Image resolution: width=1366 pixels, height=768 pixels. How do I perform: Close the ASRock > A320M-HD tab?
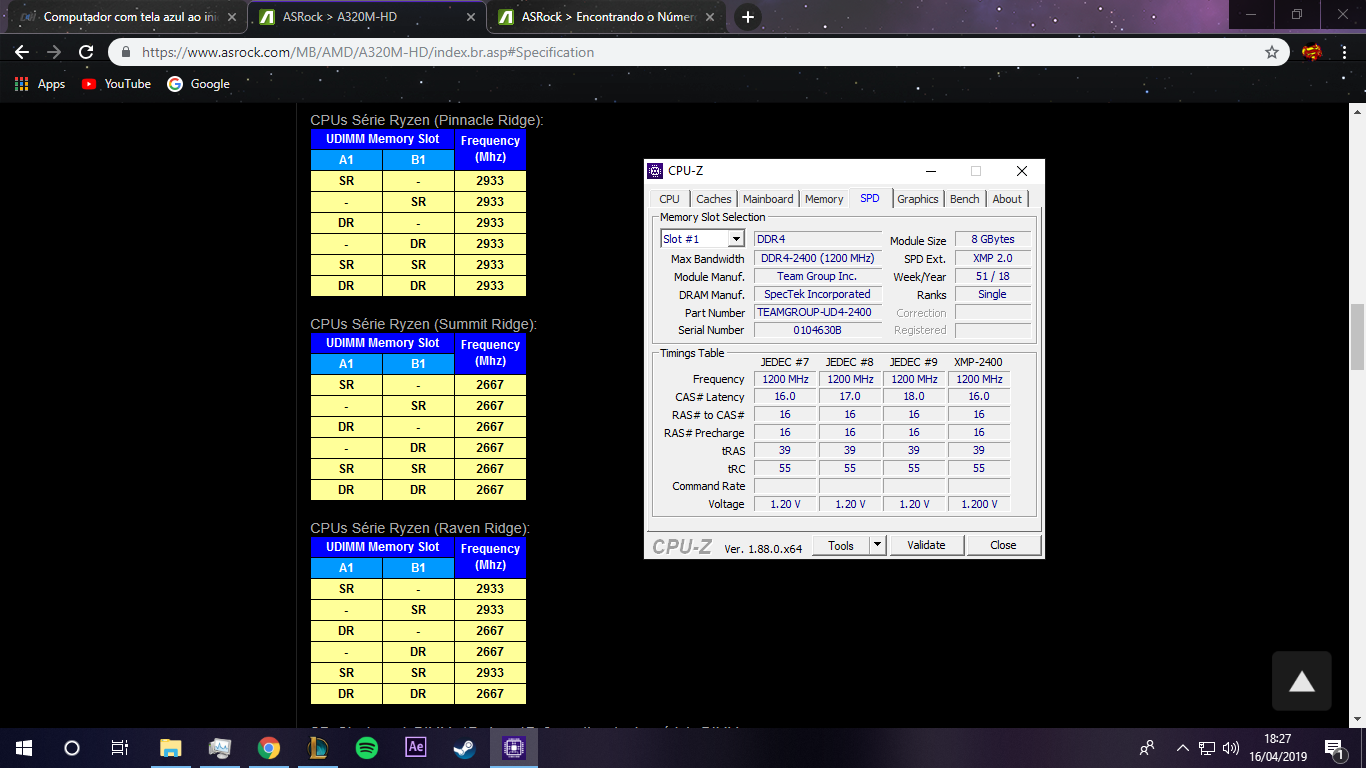tap(470, 17)
